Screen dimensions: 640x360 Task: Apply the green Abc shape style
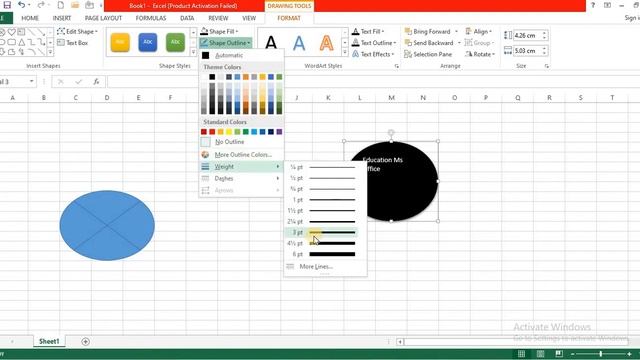(175, 42)
